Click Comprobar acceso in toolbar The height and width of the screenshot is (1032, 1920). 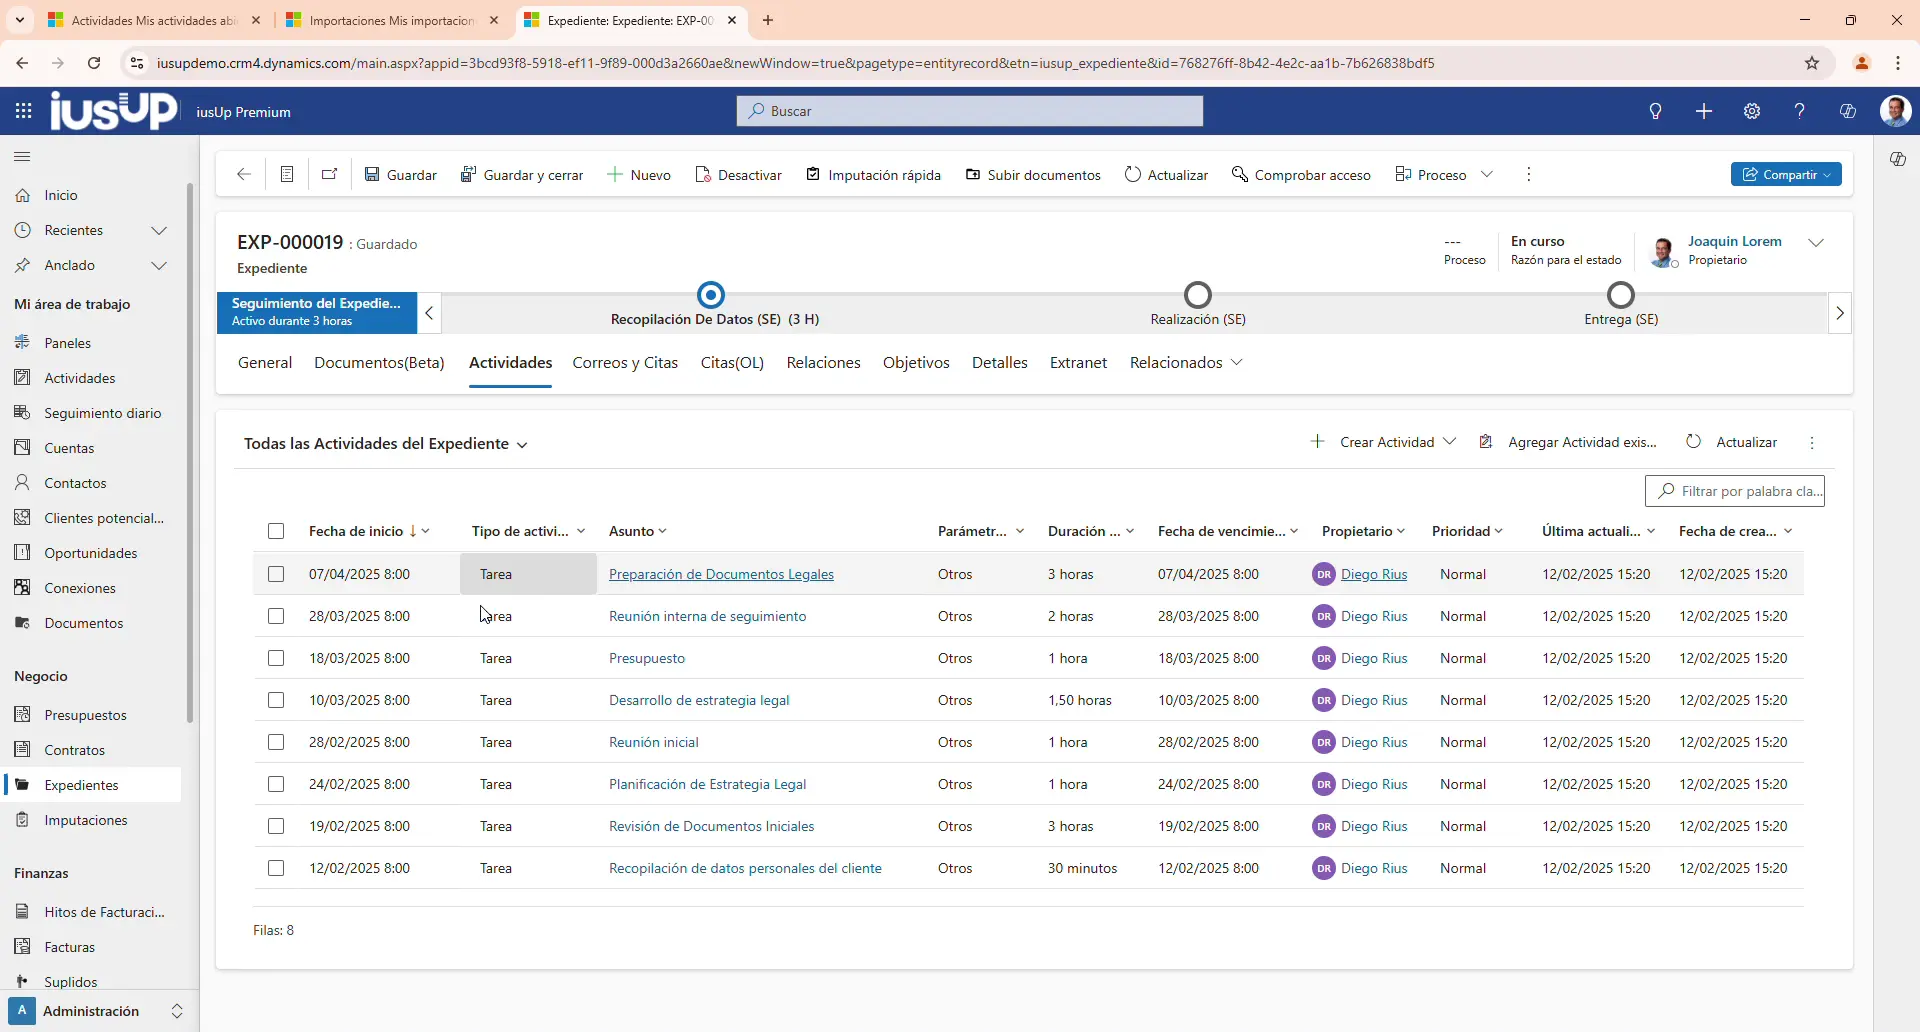[x=1301, y=175]
